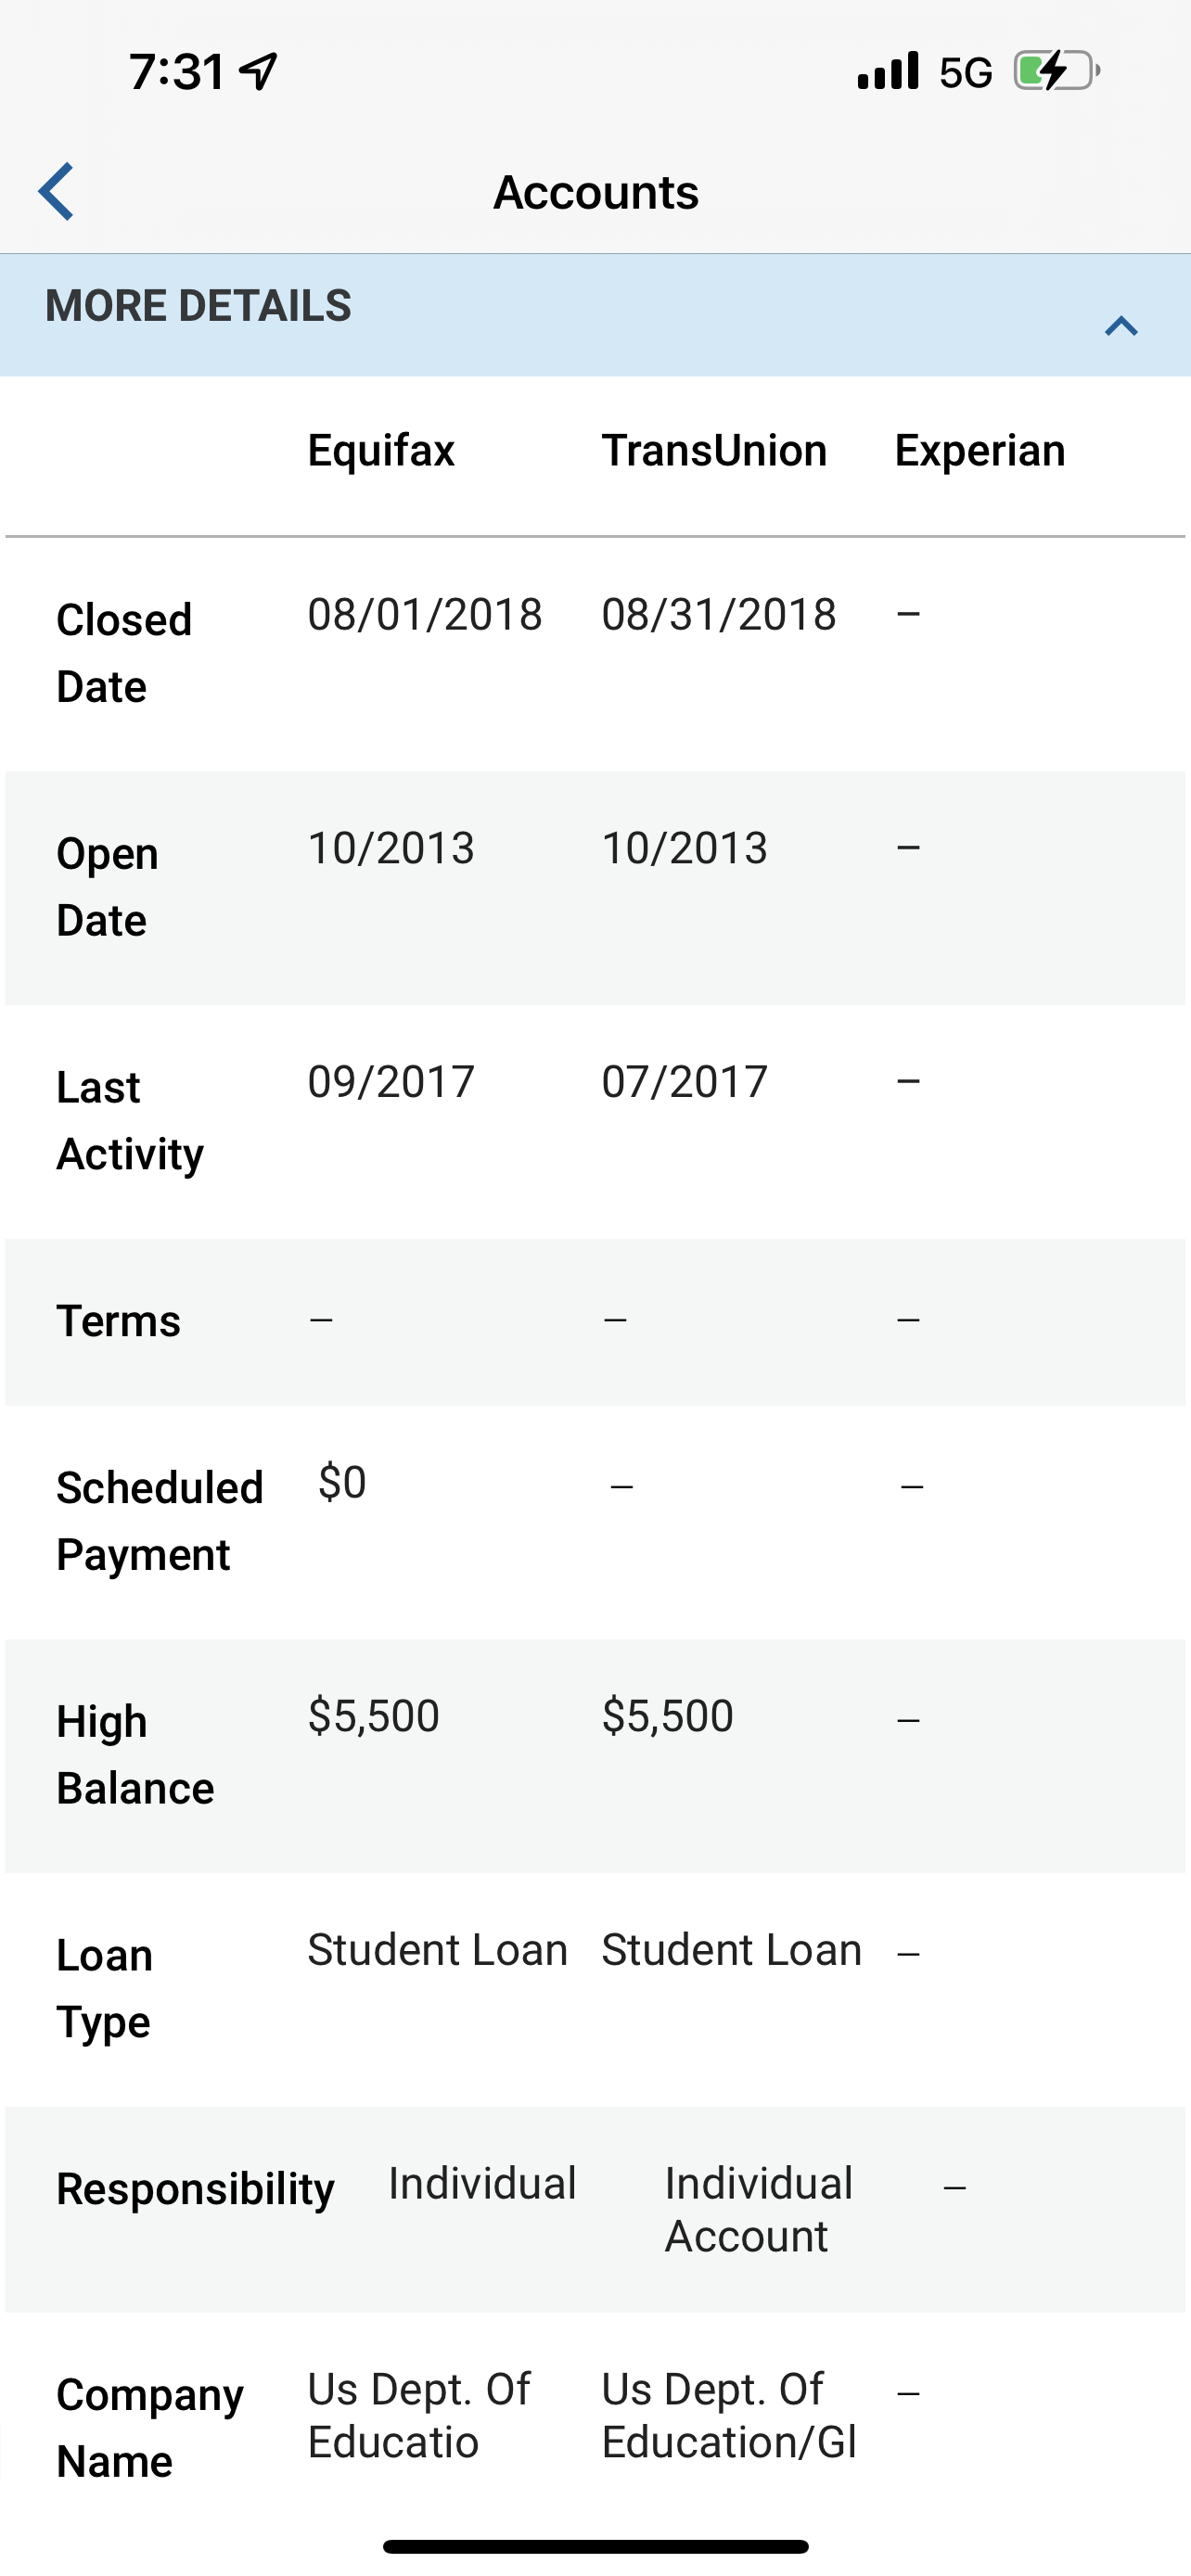
Task: Tap the Scheduled Payment $0 value
Action: (x=342, y=1482)
